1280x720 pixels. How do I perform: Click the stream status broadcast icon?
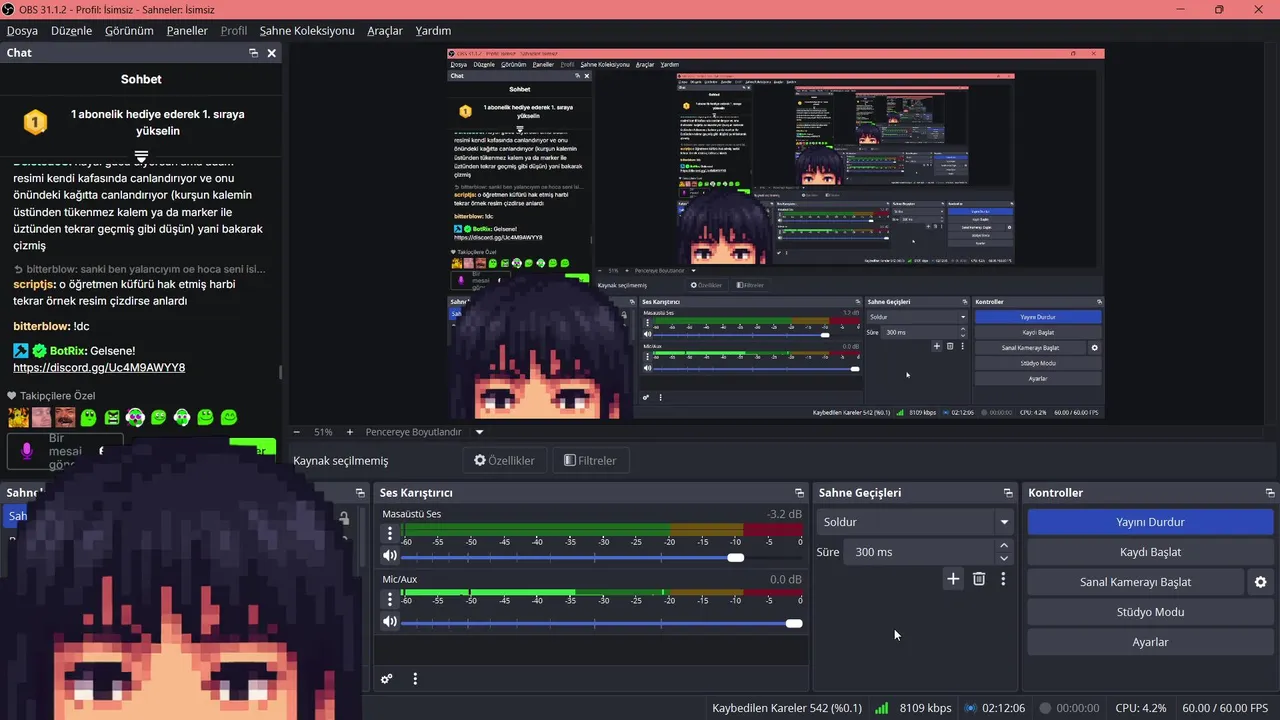(970, 708)
